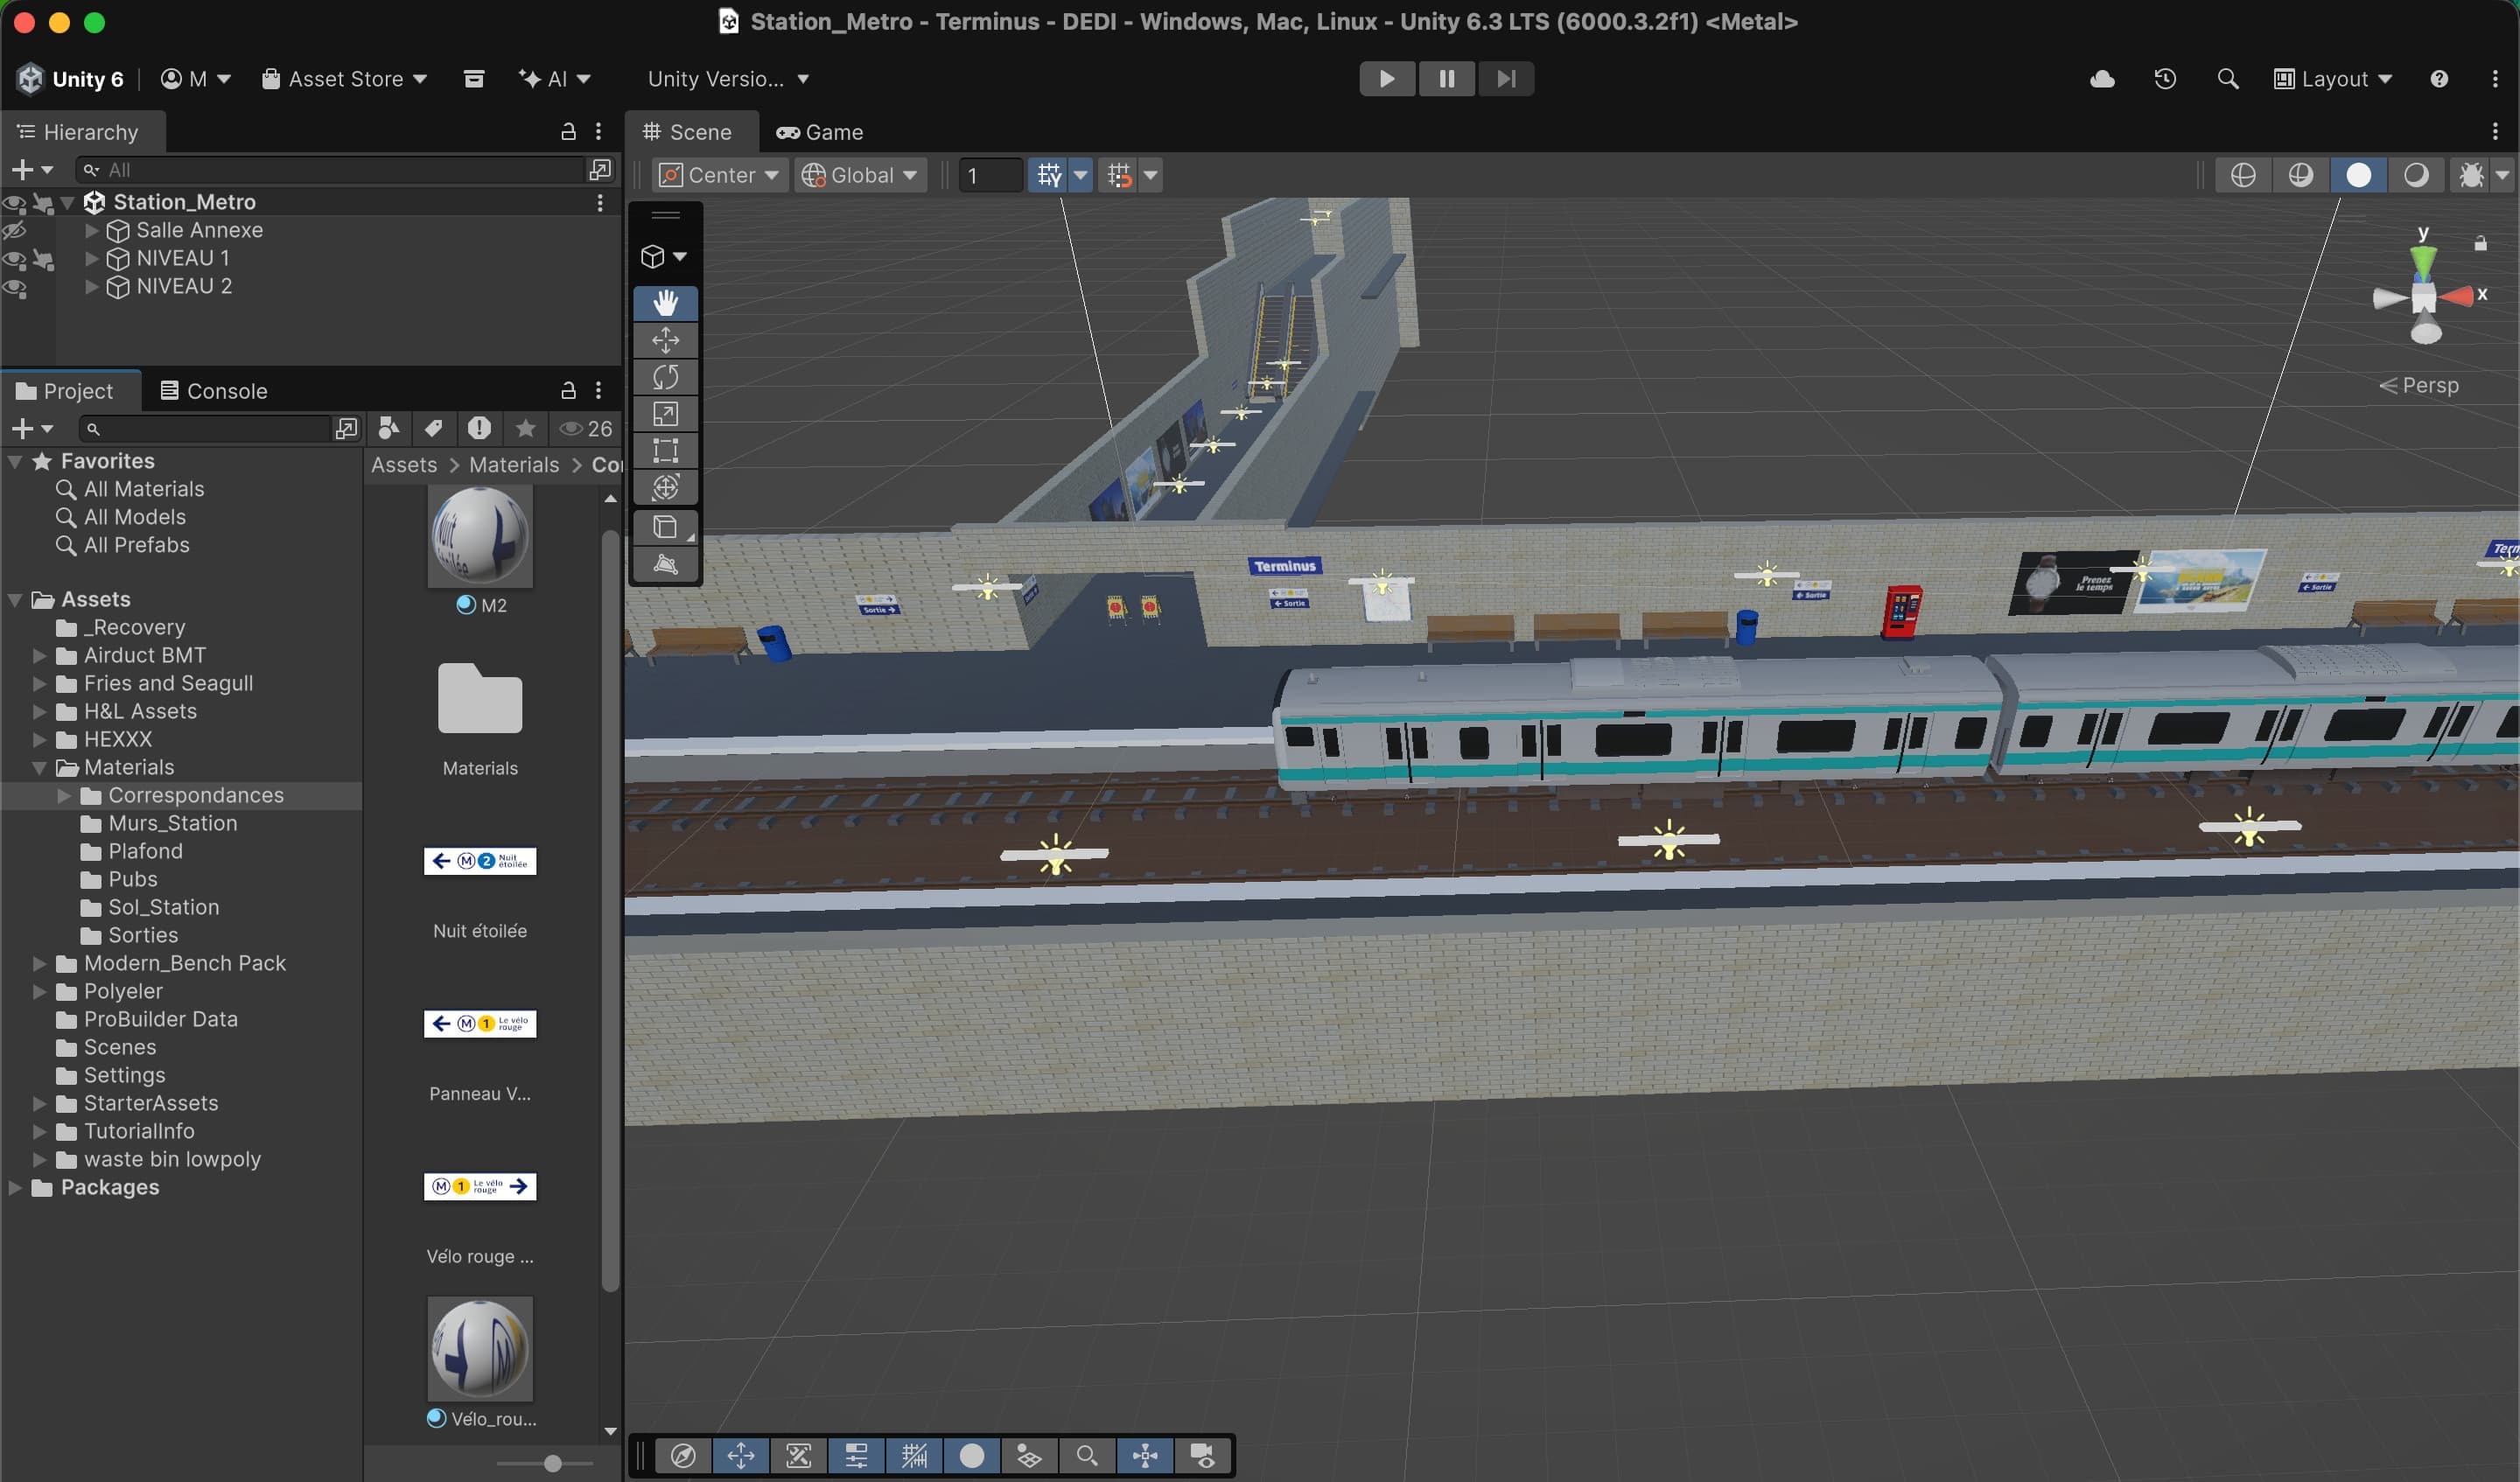2520x1482 pixels.
Task: Switch to the Game tab
Action: (820, 132)
